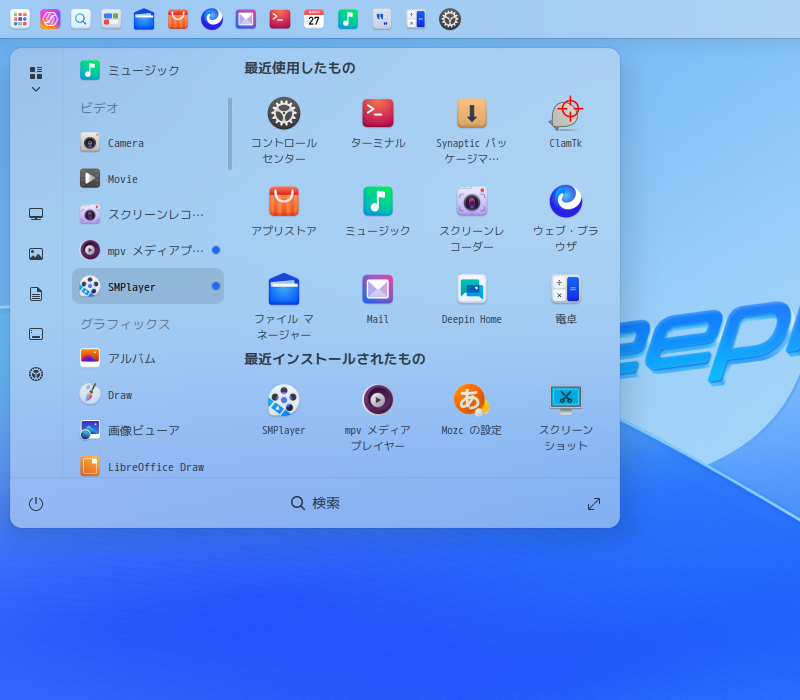Open LibreOffice Draw in the app list
Image resolution: width=800 pixels, height=700 pixels.
click(148, 466)
